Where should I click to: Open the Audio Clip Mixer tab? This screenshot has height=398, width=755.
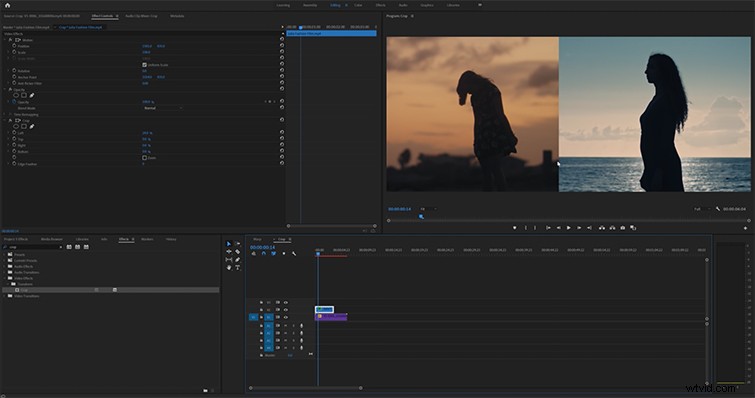click(141, 16)
